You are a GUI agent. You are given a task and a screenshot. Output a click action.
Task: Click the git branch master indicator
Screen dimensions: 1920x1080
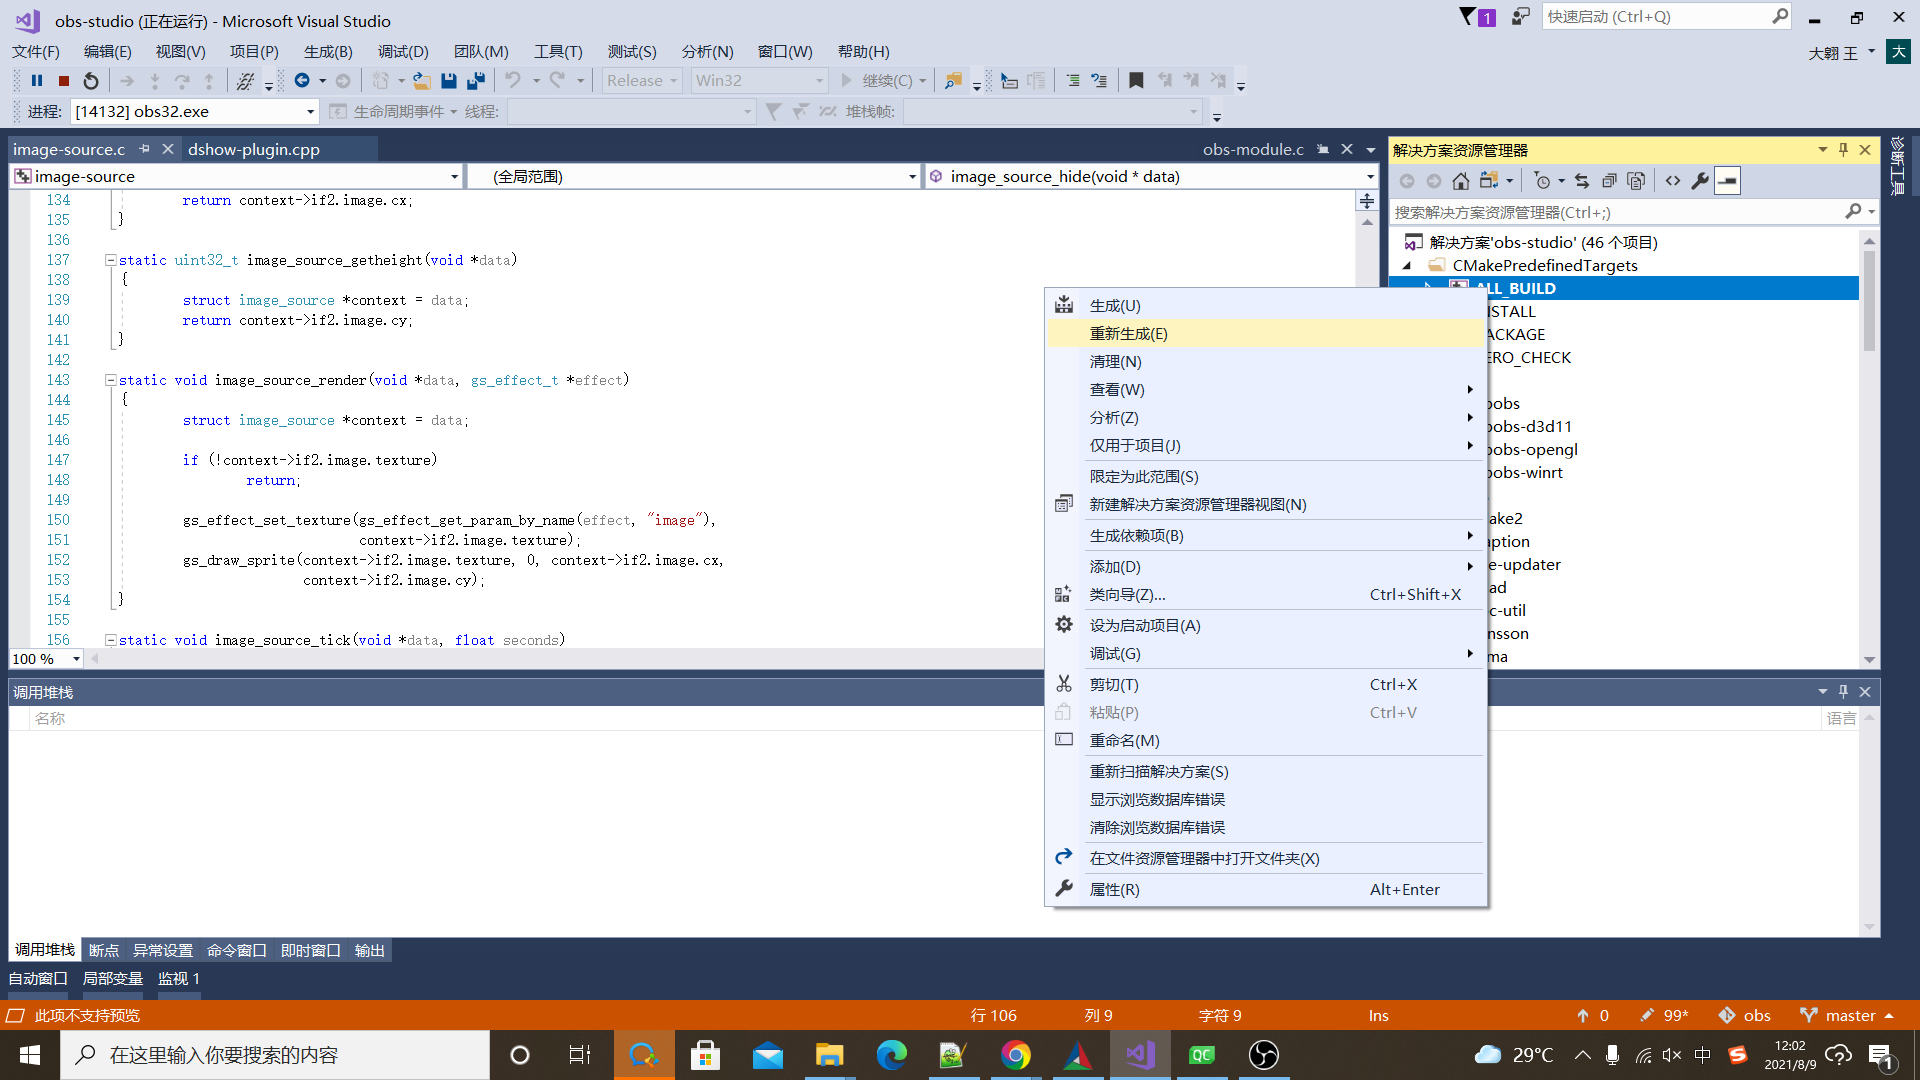tap(1847, 1015)
